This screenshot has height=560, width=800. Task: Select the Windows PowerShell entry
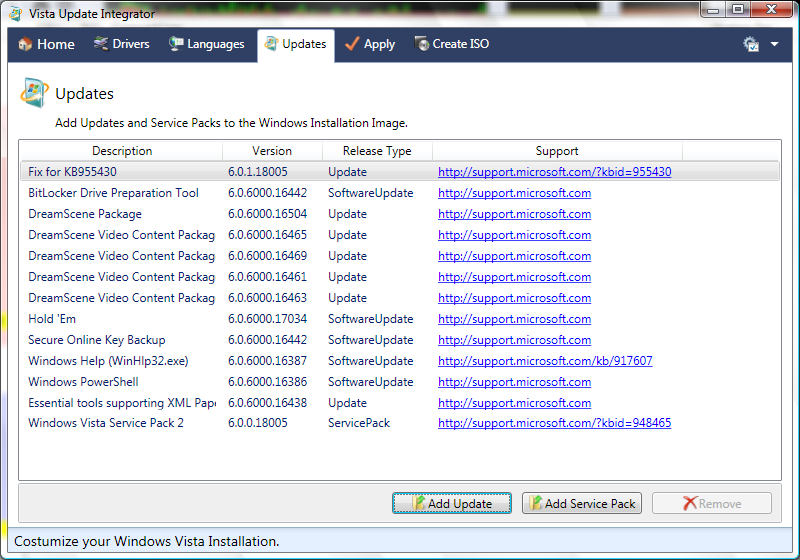click(400, 381)
